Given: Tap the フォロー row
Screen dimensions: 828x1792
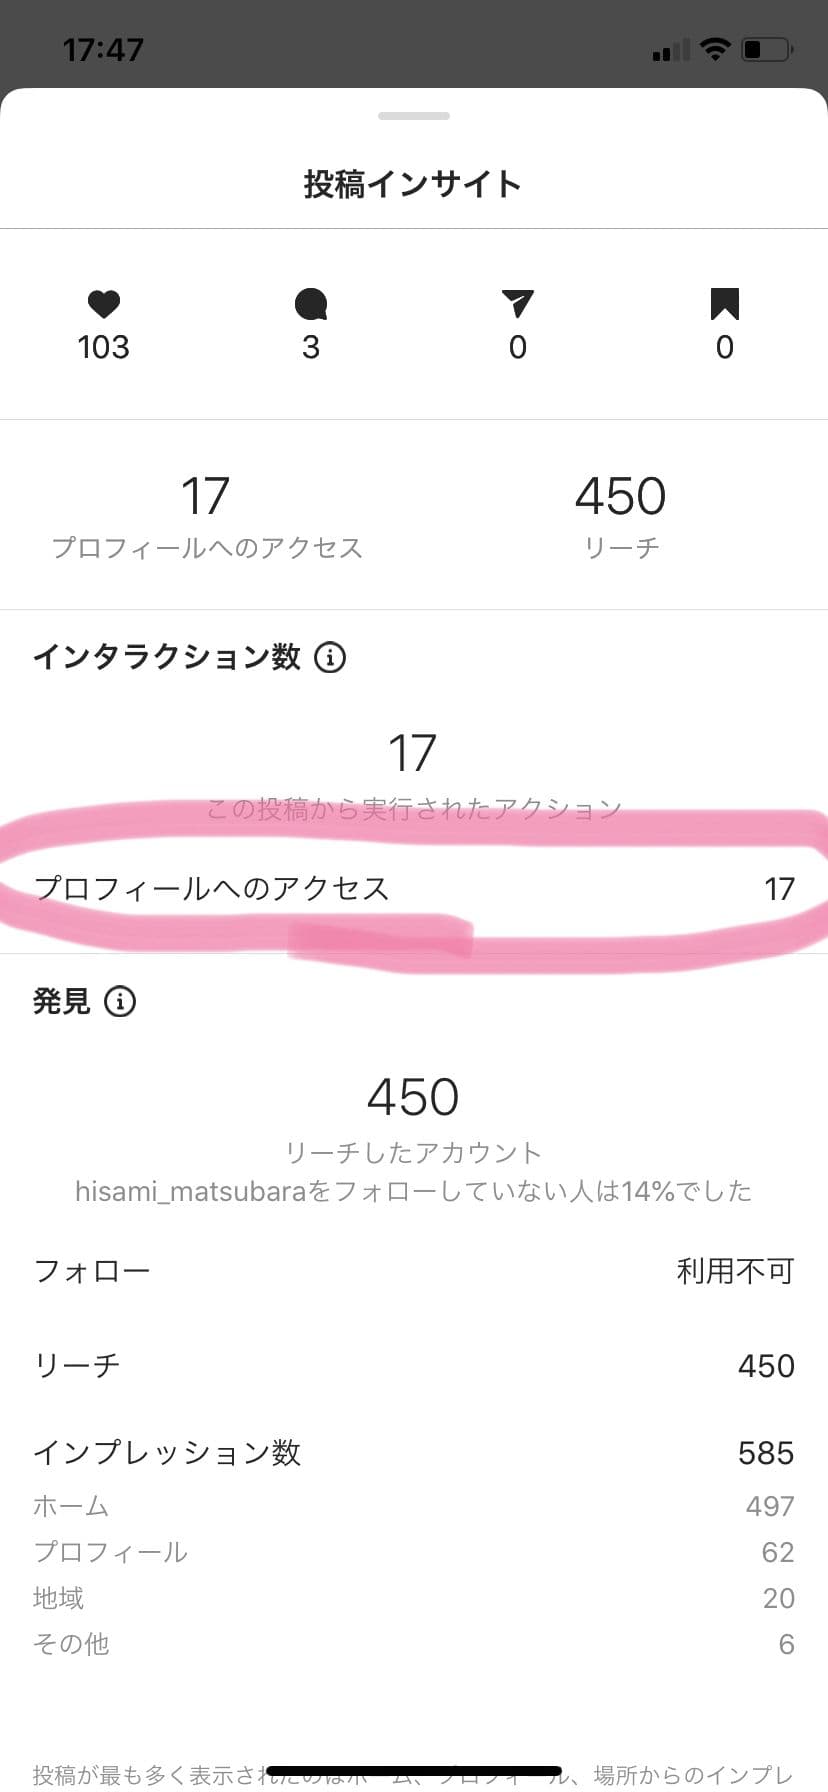Looking at the screenshot, I should coord(413,1271).
